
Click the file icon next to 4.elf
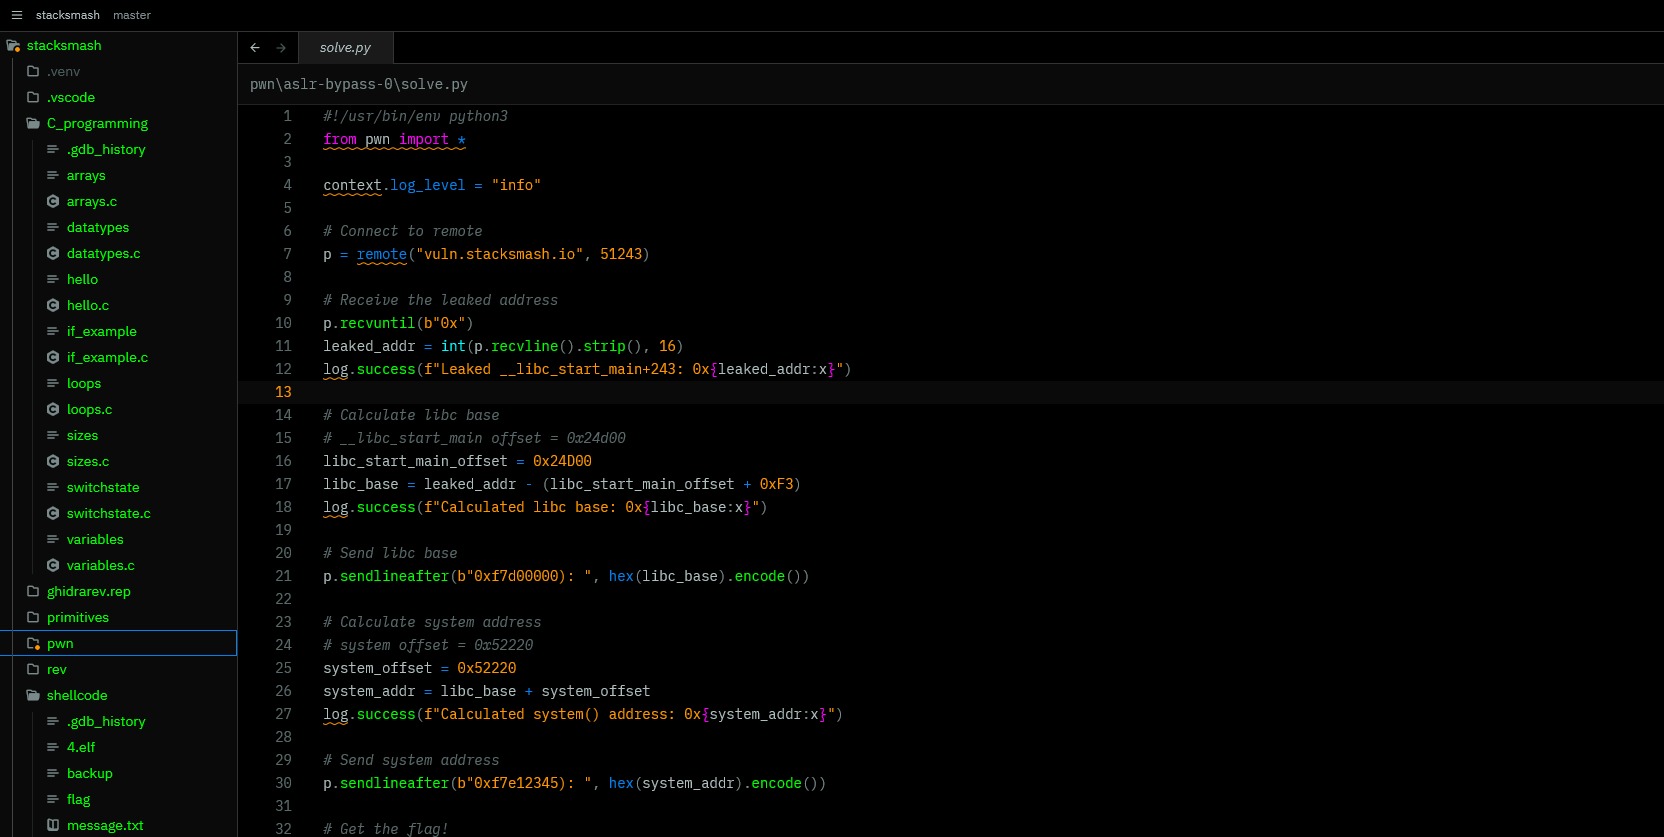click(53, 747)
